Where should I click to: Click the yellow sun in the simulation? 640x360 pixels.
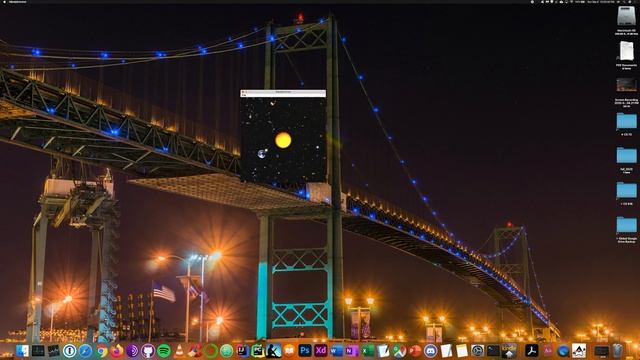[283, 140]
